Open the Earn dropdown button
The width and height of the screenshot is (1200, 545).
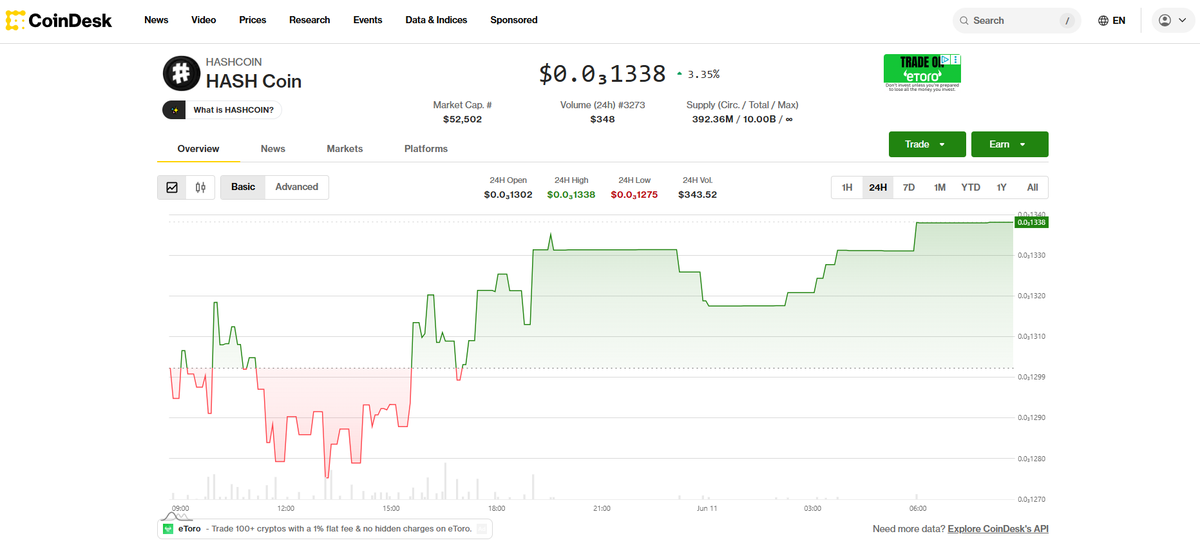[1009, 144]
